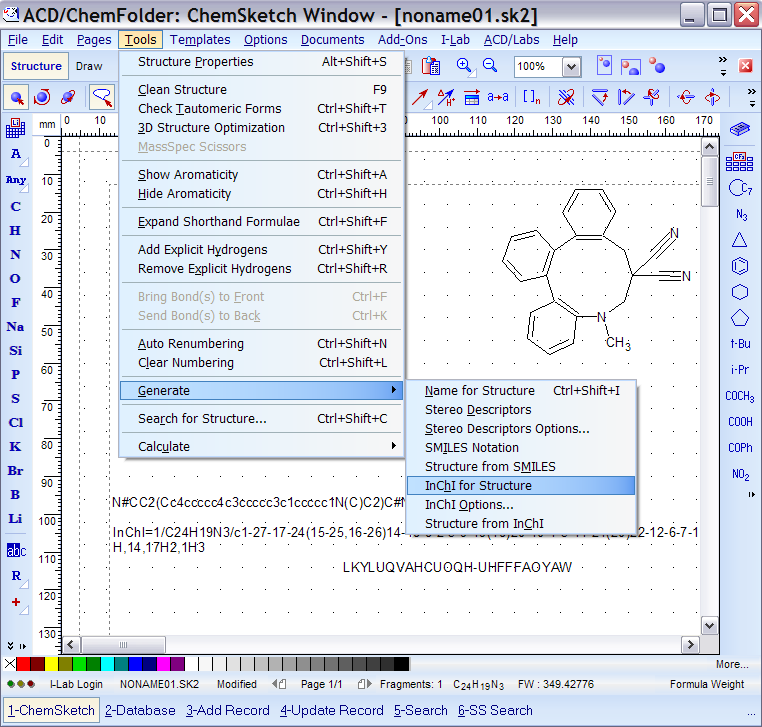Select the reaction arrow tool
This screenshot has height=727, width=762.
tap(420, 98)
